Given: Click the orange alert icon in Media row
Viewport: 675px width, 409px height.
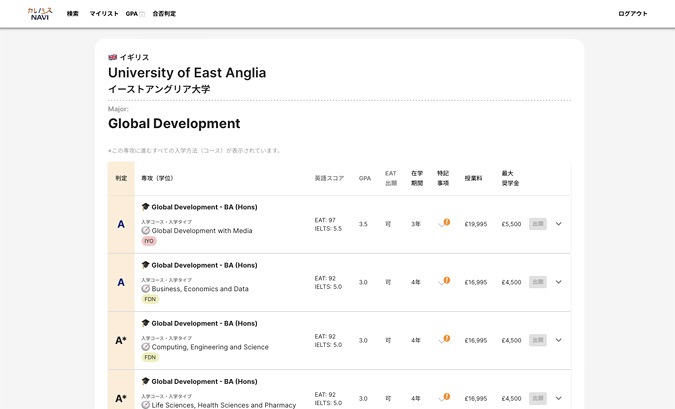Looking at the screenshot, I should [447, 222].
